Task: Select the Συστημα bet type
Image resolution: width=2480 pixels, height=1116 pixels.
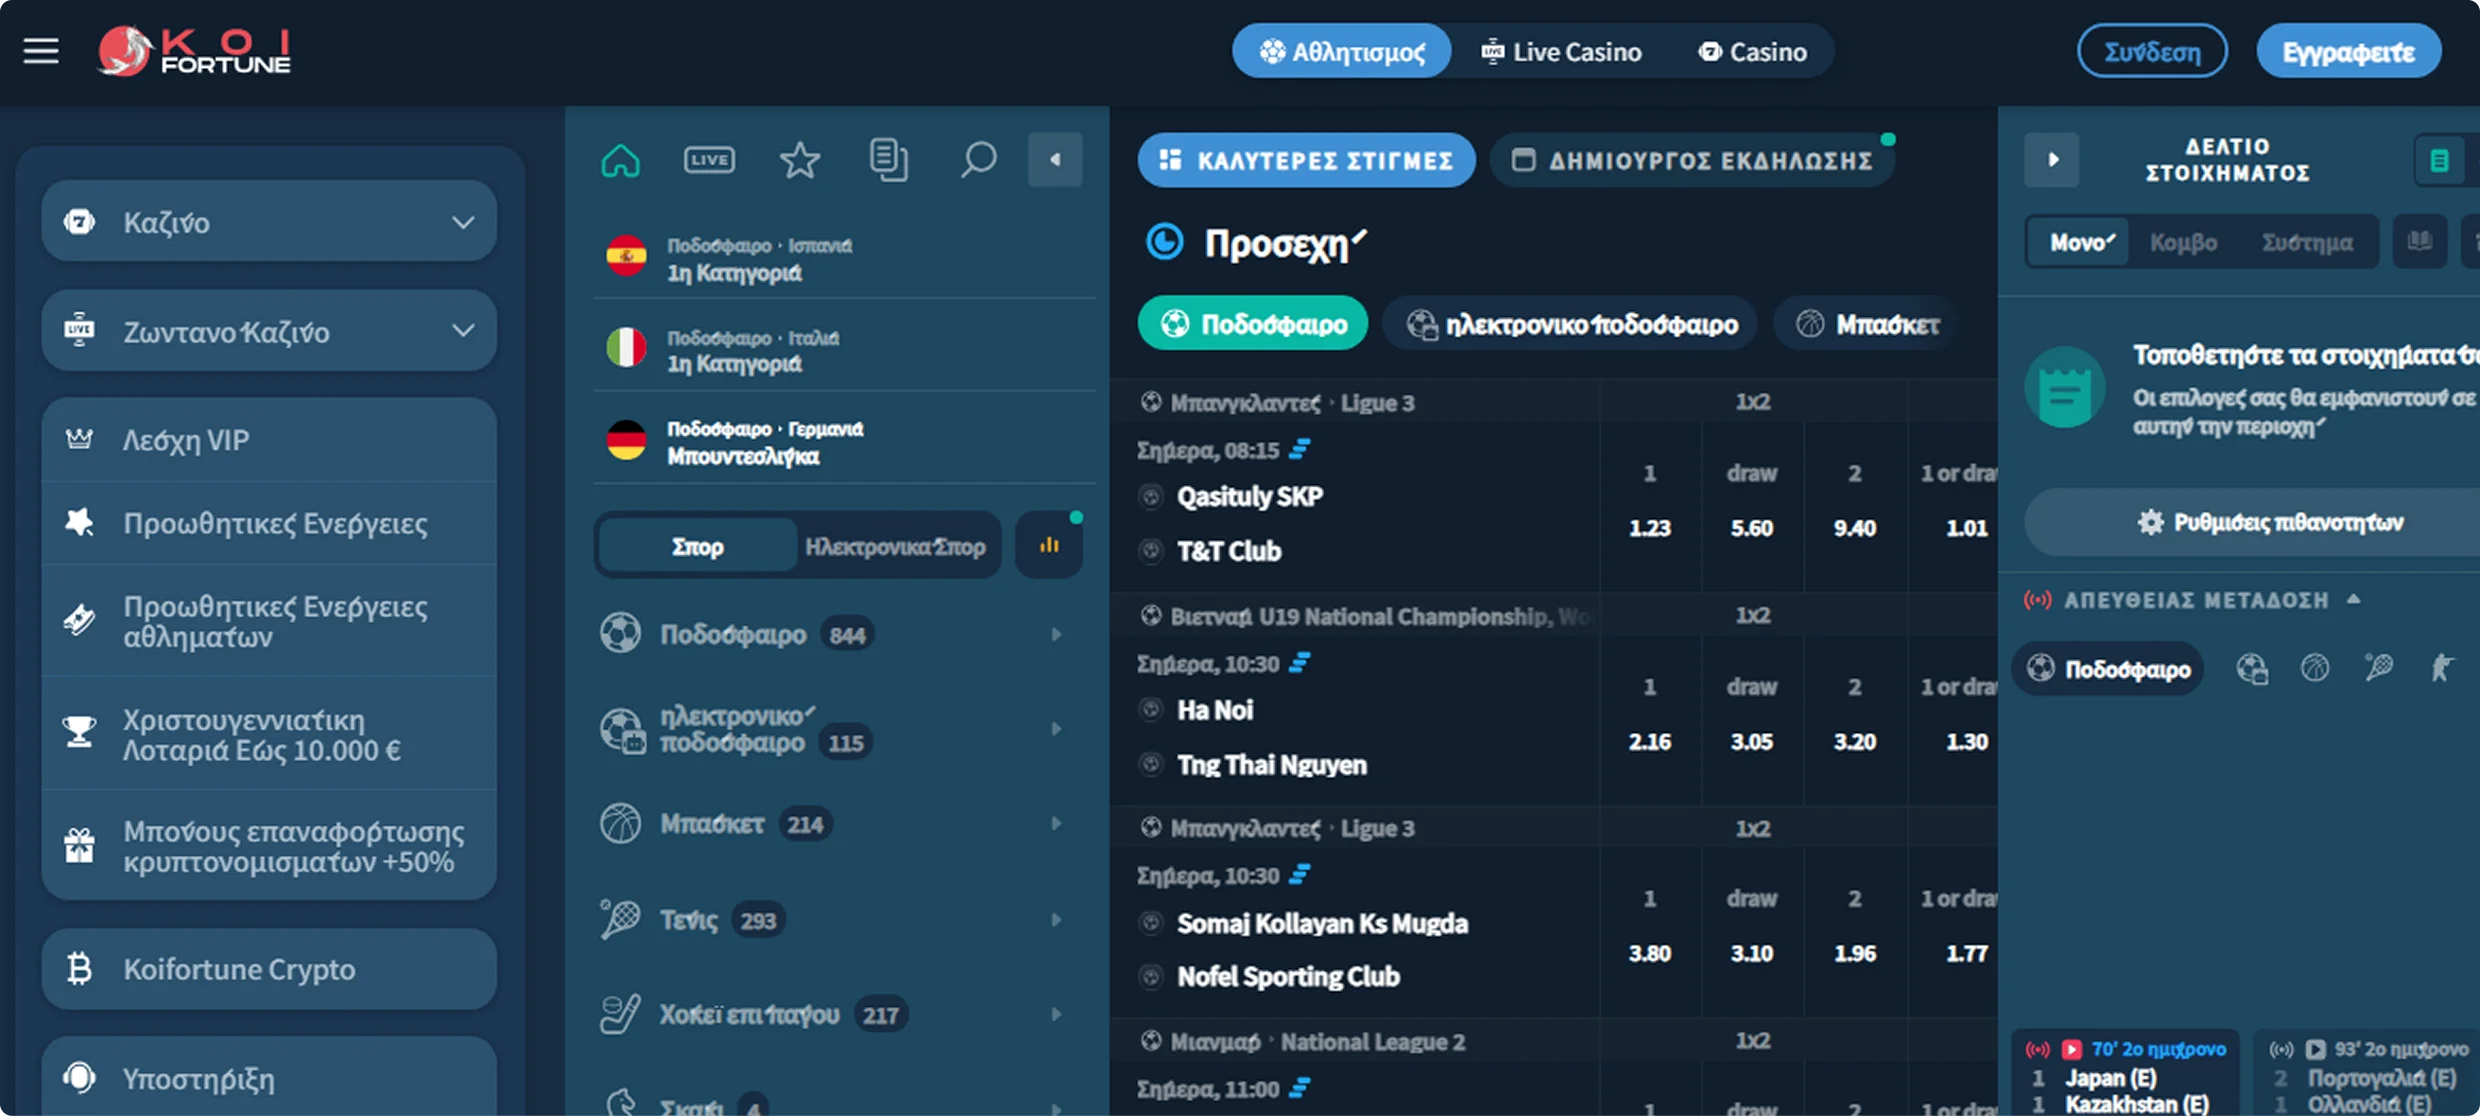Action: pos(2307,242)
